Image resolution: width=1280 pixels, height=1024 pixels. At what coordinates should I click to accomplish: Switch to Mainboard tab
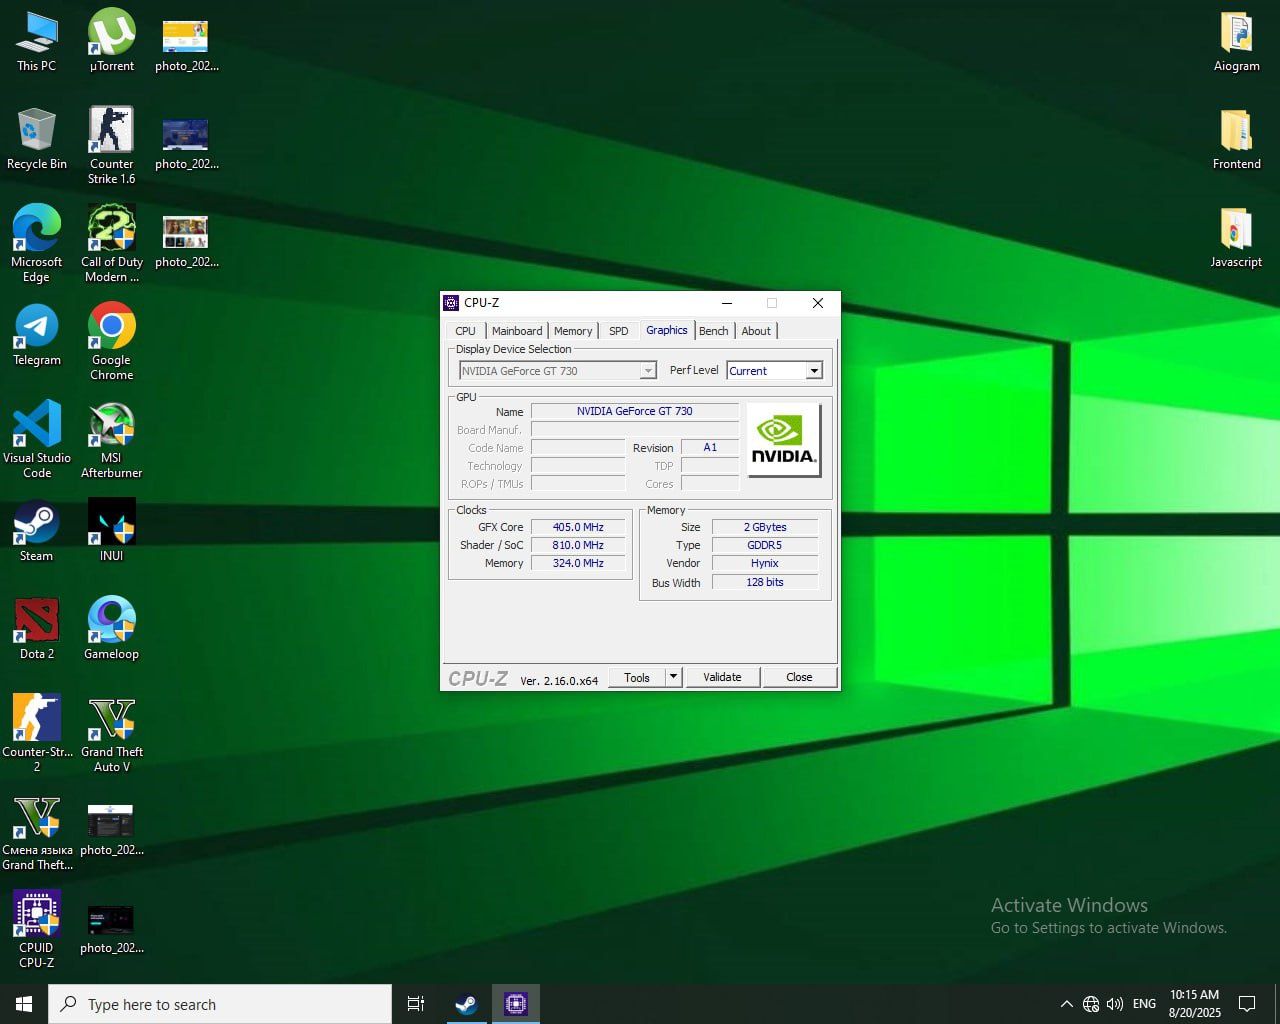517,331
